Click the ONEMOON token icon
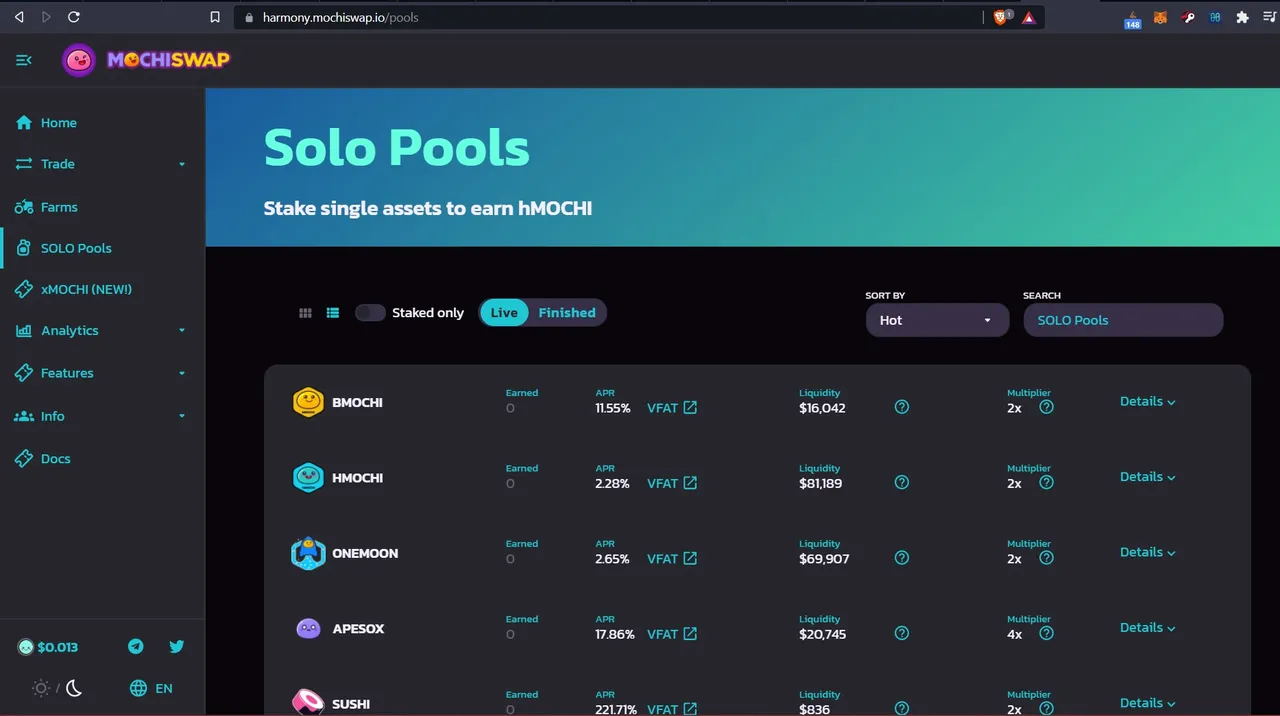The width and height of the screenshot is (1280, 716). coord(308,553)
